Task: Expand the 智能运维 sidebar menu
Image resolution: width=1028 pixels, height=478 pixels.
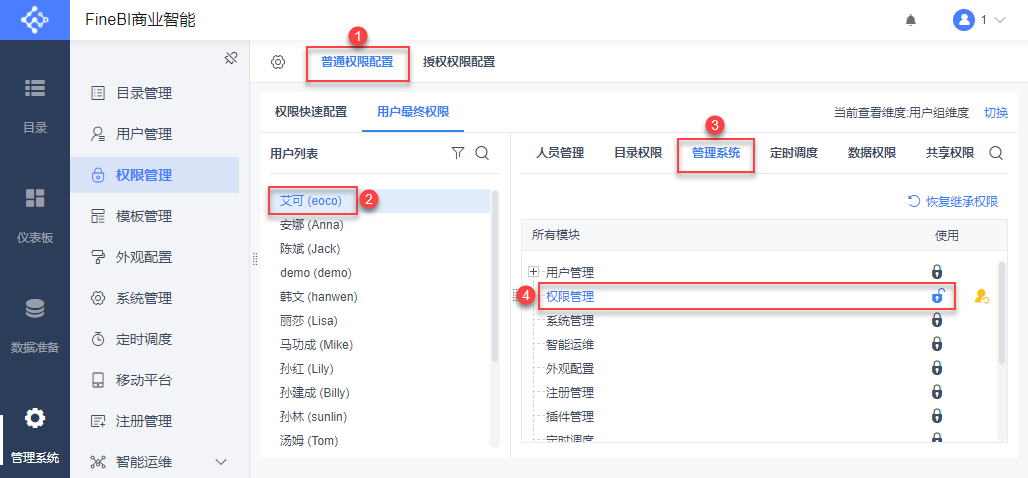Action: click(221, 462)
